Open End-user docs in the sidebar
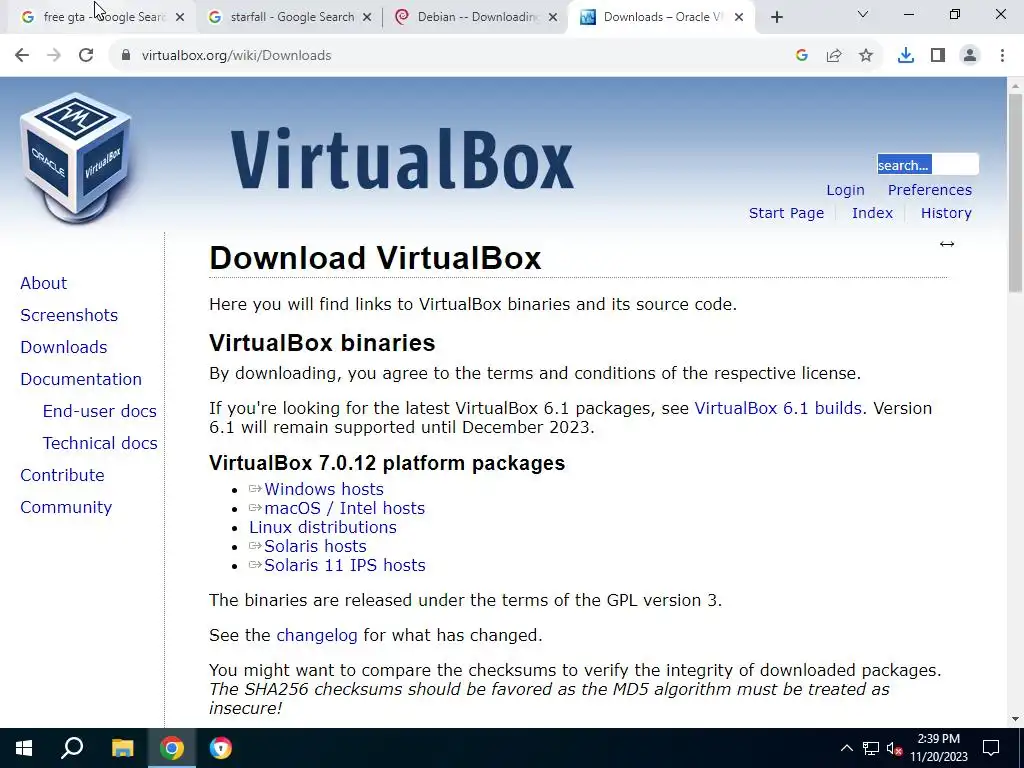 coord(99,411)
